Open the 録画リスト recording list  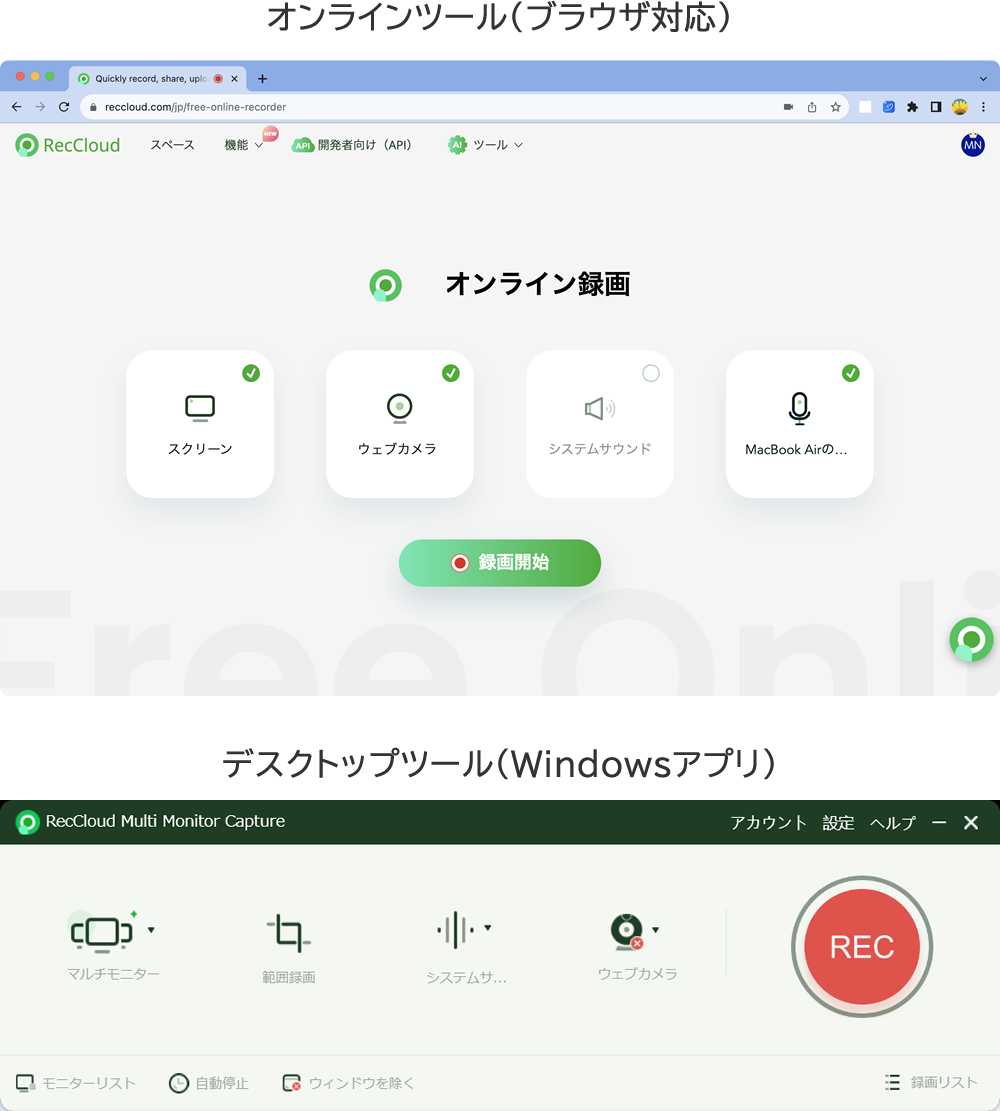pyautogui.click(x=931, y=1082)
